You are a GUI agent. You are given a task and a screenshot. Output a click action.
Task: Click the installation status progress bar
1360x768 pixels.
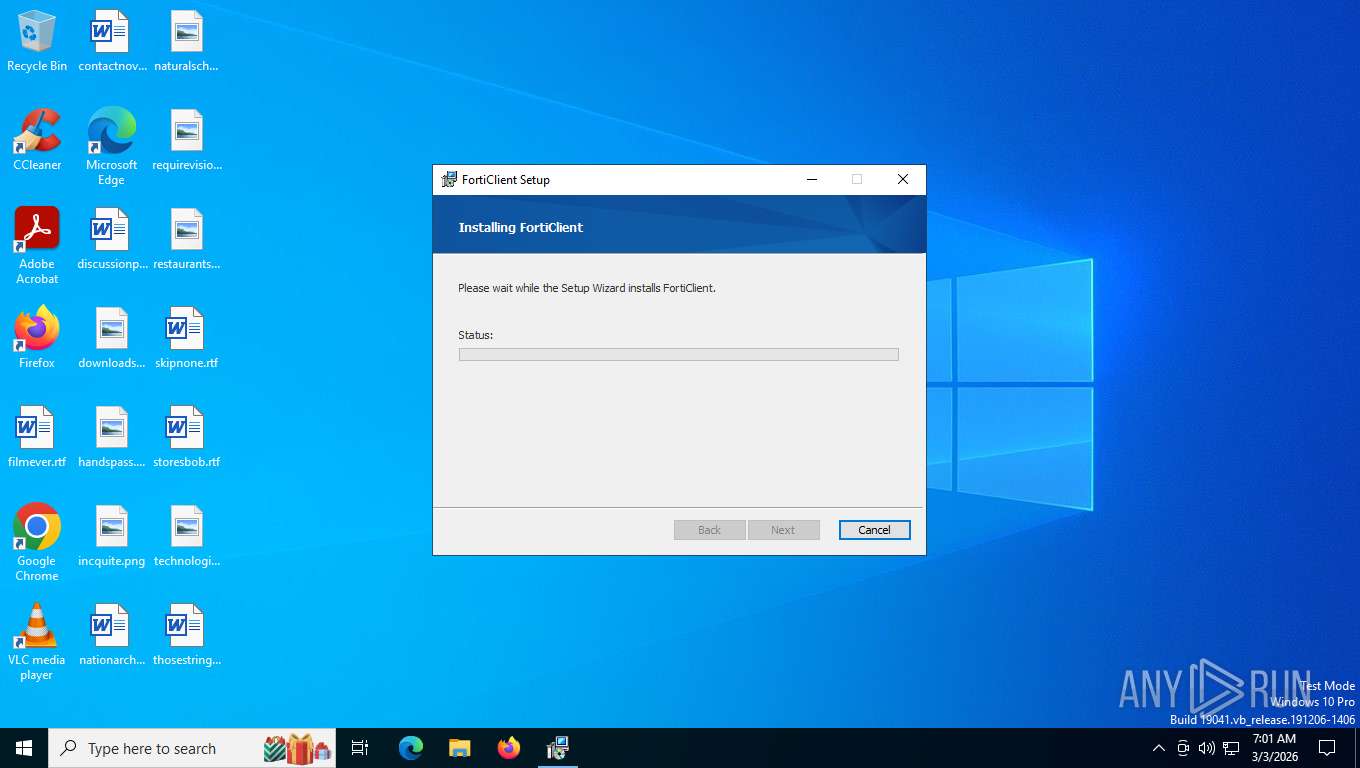(x=678, y=354)
